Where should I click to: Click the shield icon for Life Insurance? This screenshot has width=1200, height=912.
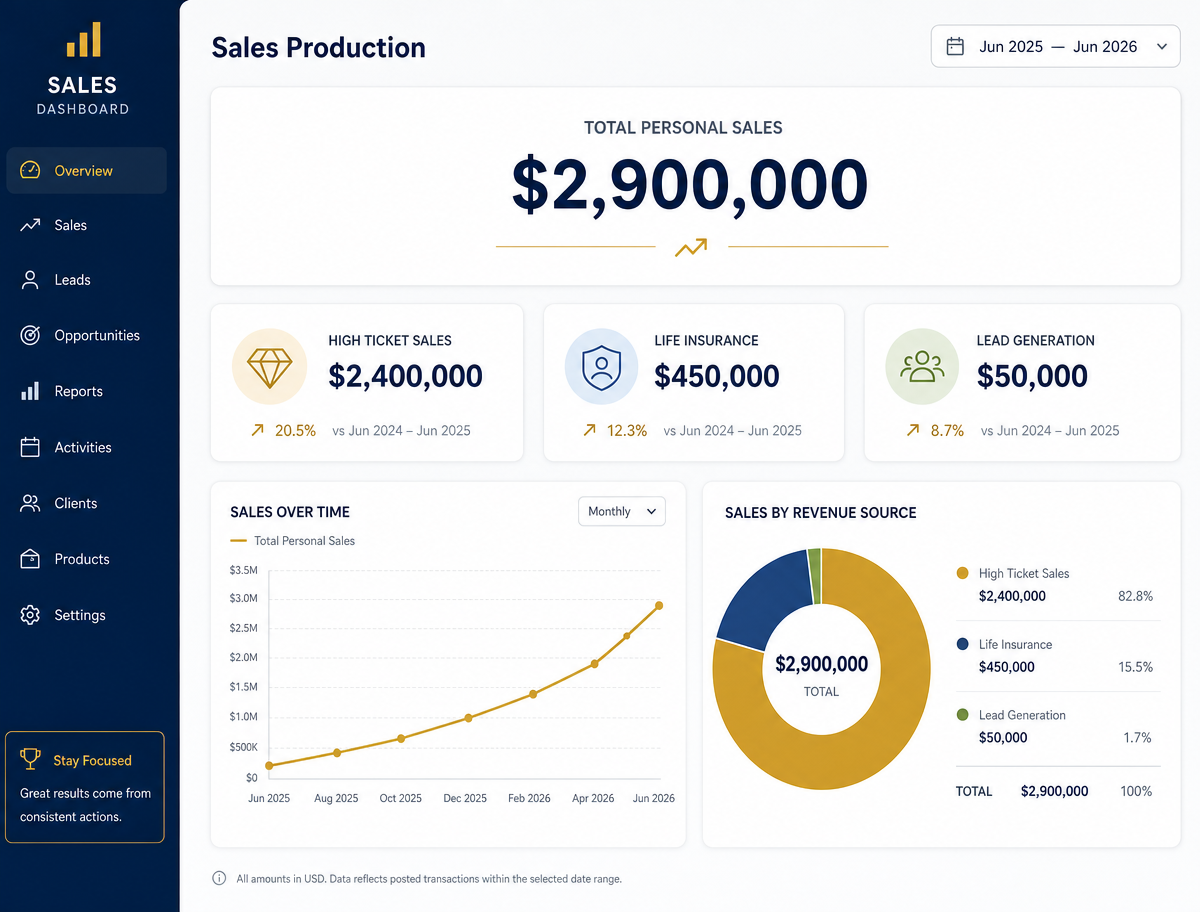coord(601,366)
